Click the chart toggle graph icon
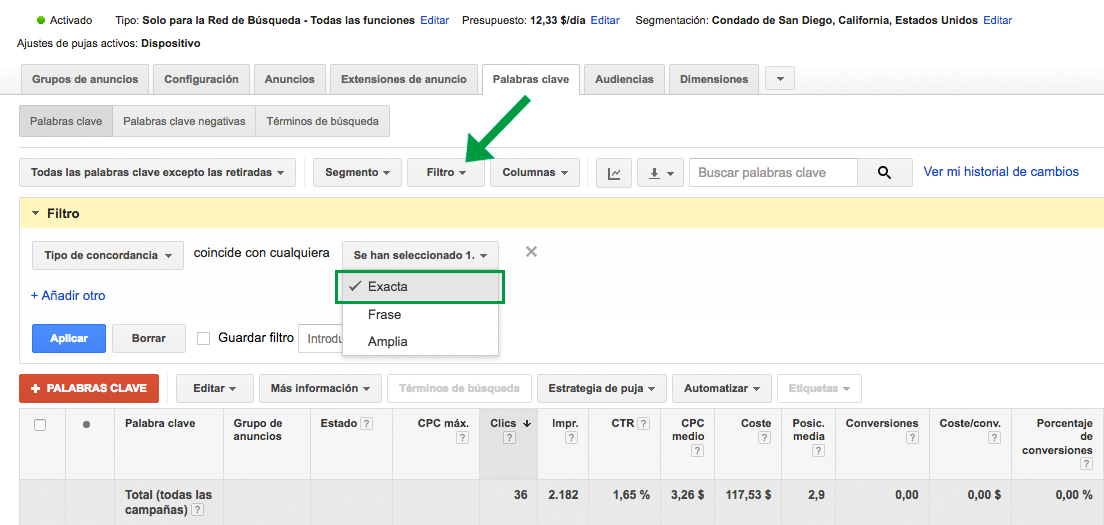1104x525 pixels. 614,173
